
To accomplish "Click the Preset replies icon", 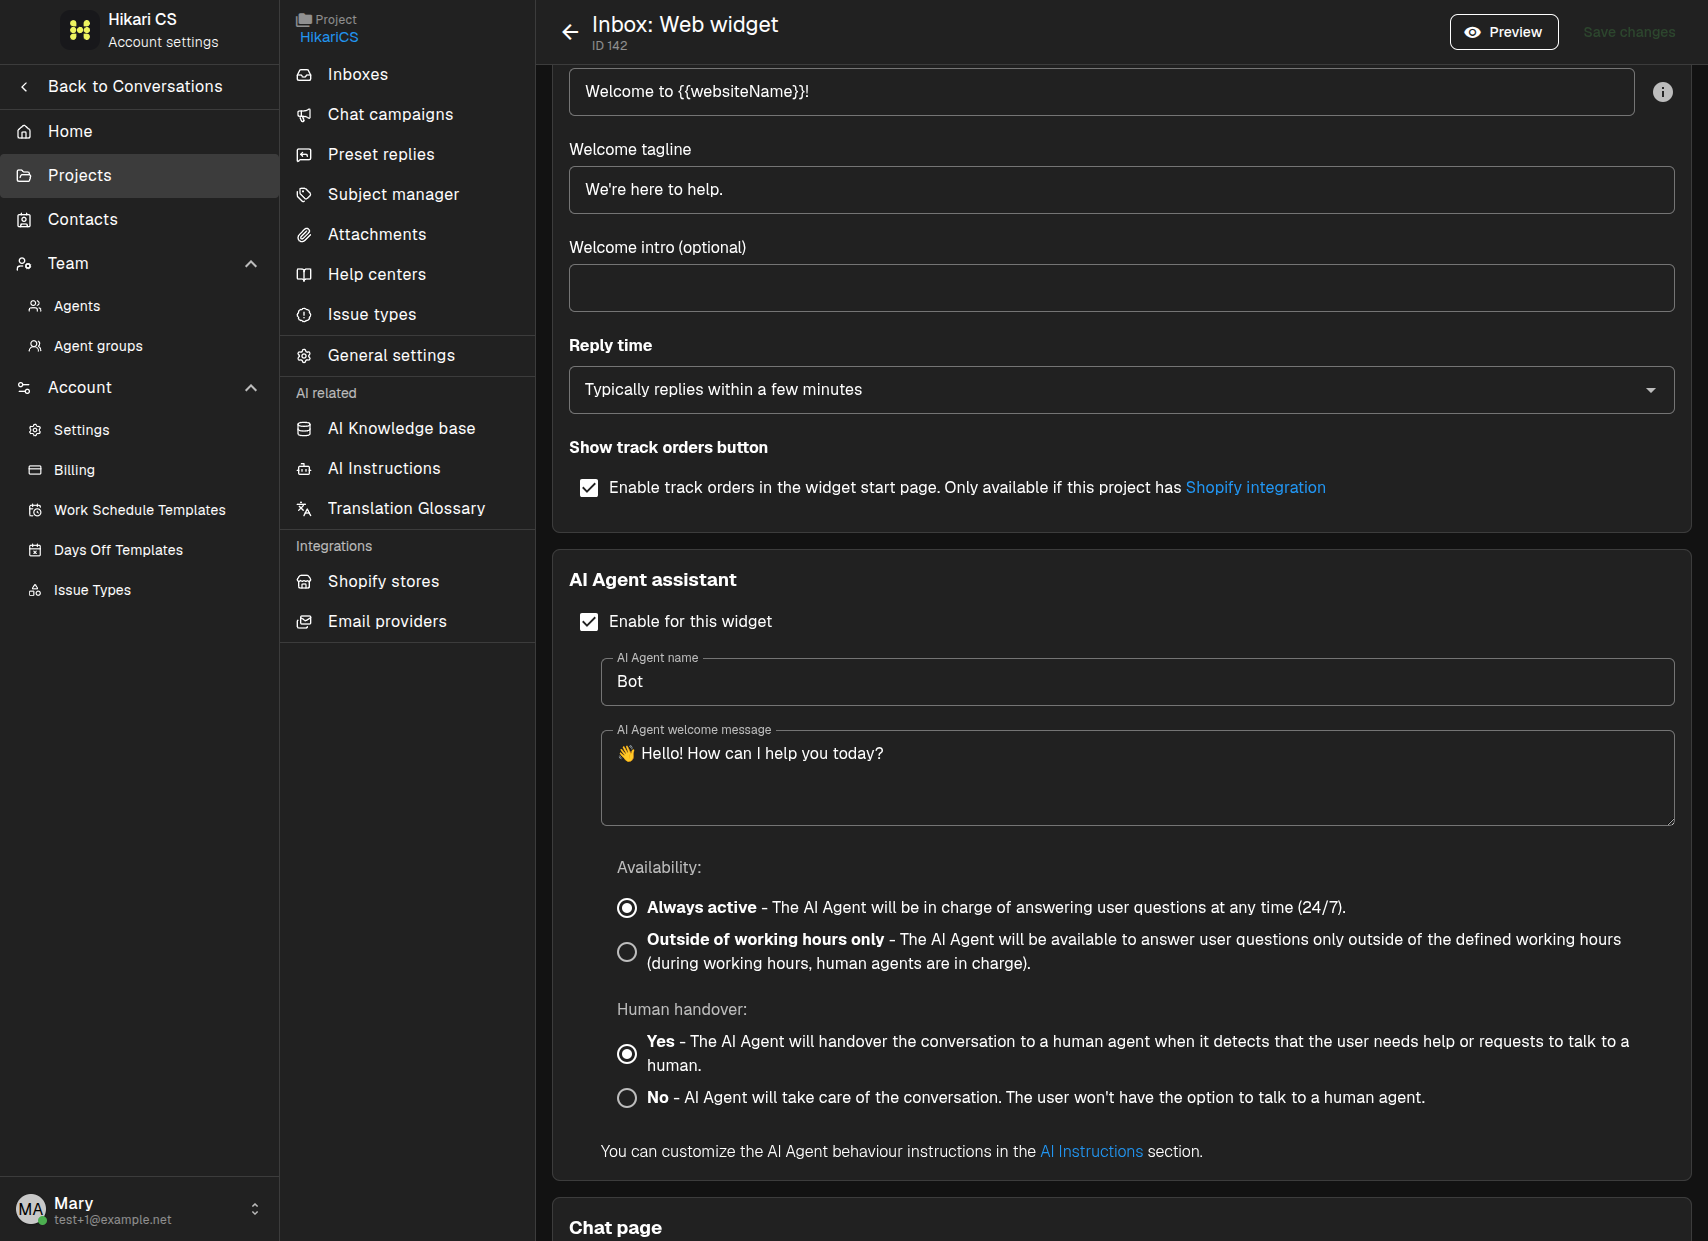I will click(x=304, y=155).
